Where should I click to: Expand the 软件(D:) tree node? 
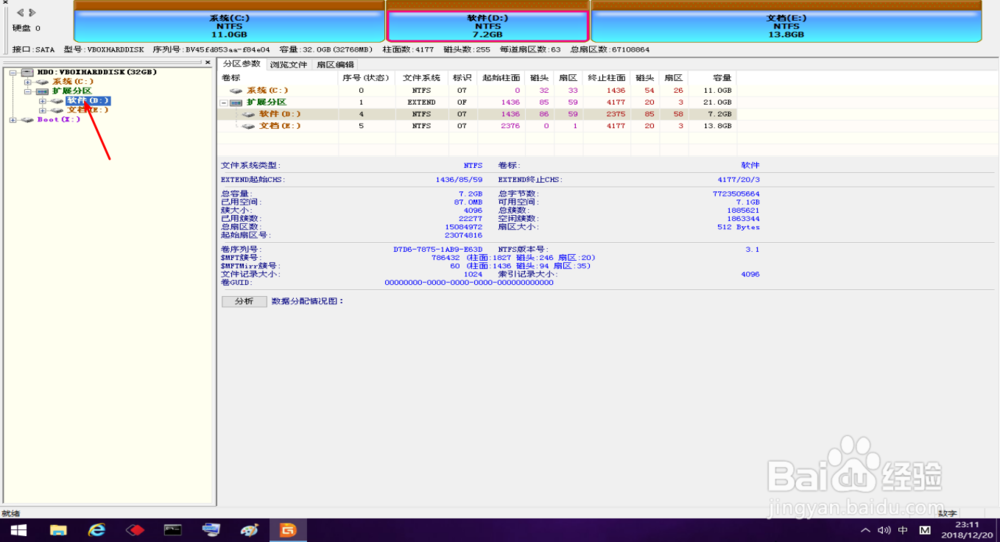[x=42, y=101]
